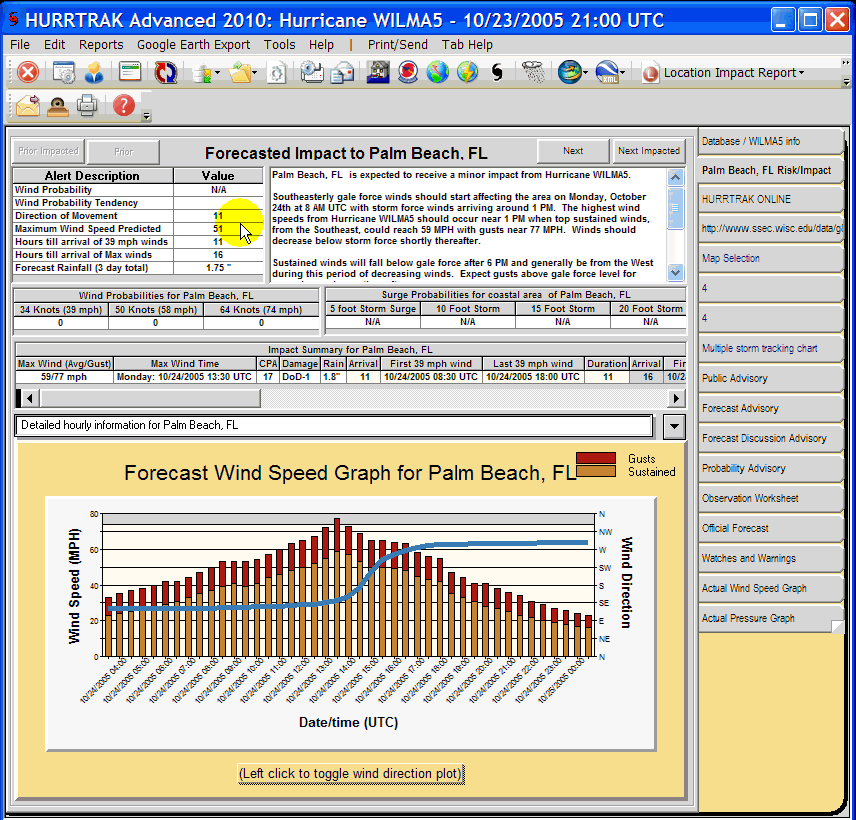Screen dimensions: 856x820
Task: Open the XML globe dropdown arrow
Action: (622, 73)
